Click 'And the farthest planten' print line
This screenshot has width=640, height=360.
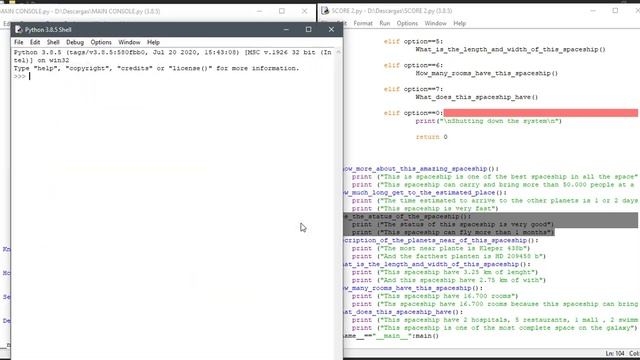[449, 256]
